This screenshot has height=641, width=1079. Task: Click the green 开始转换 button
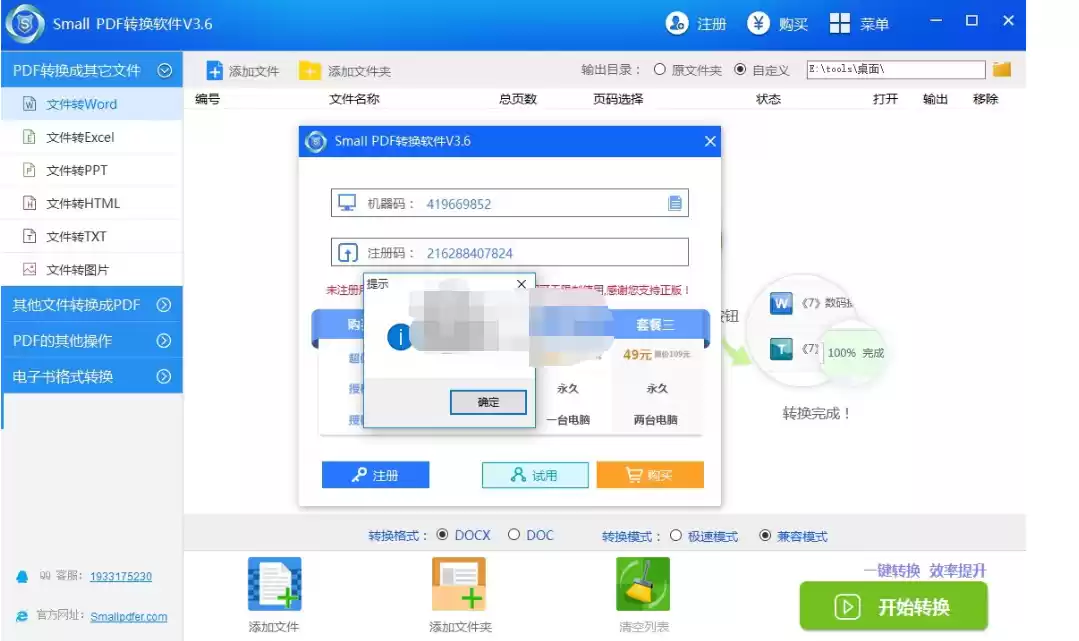893,607
